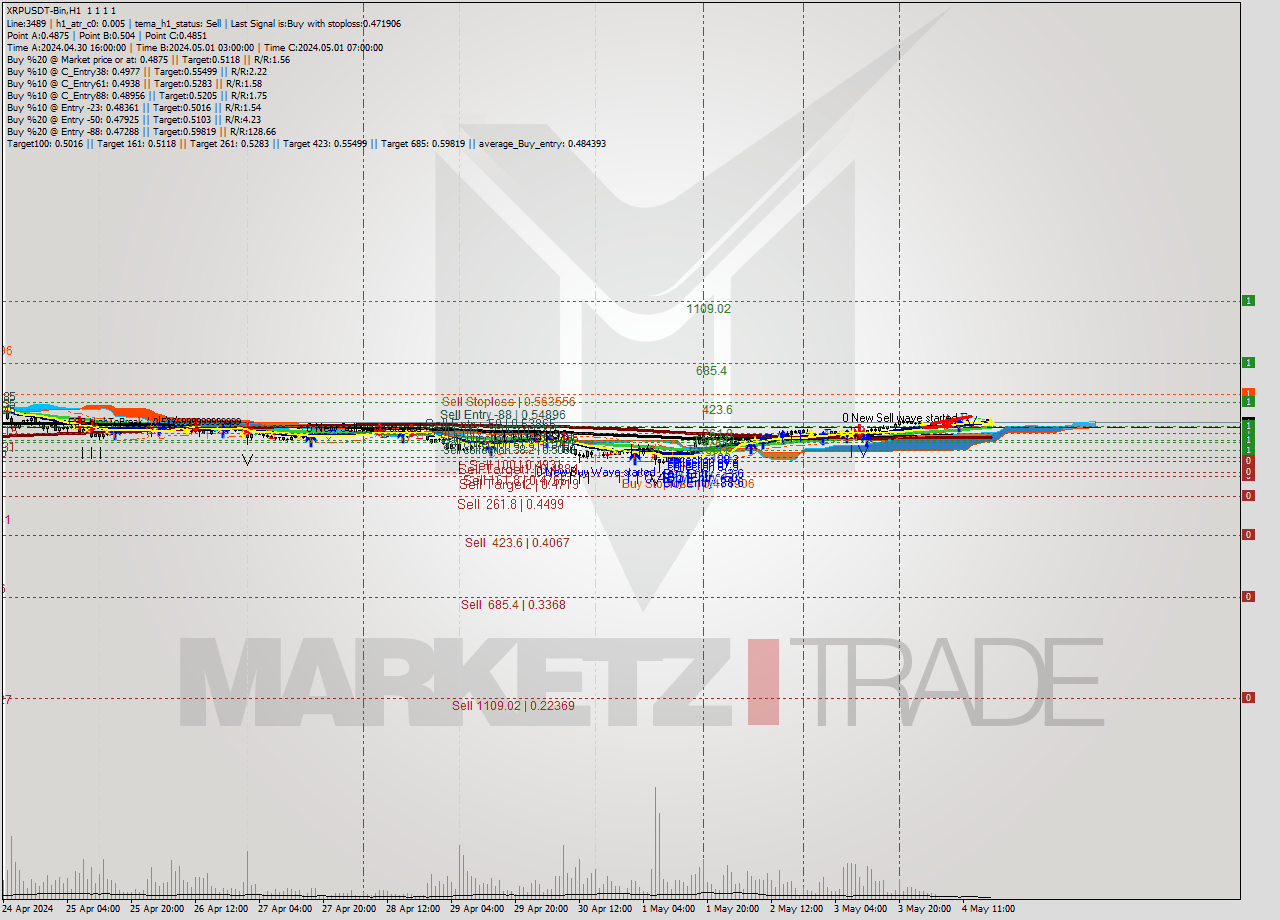This screenshot has height=920, width=1280.
Task: Select the '29 Apr 20:00' time axis label
Action: click(541, 909)
